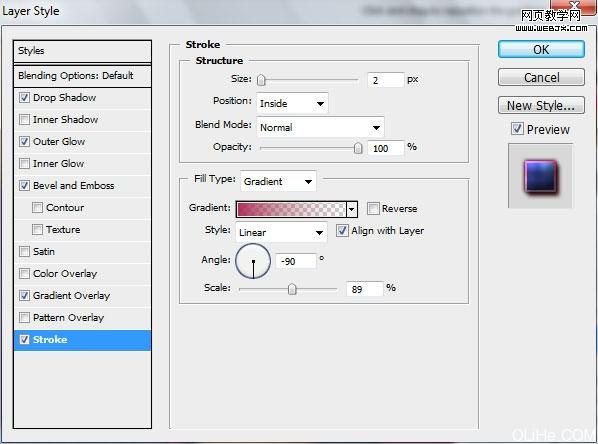Screen dimensions: 598x444
Task: Toggle the Drop Shadow checkbox
Action: coord(24,98)
